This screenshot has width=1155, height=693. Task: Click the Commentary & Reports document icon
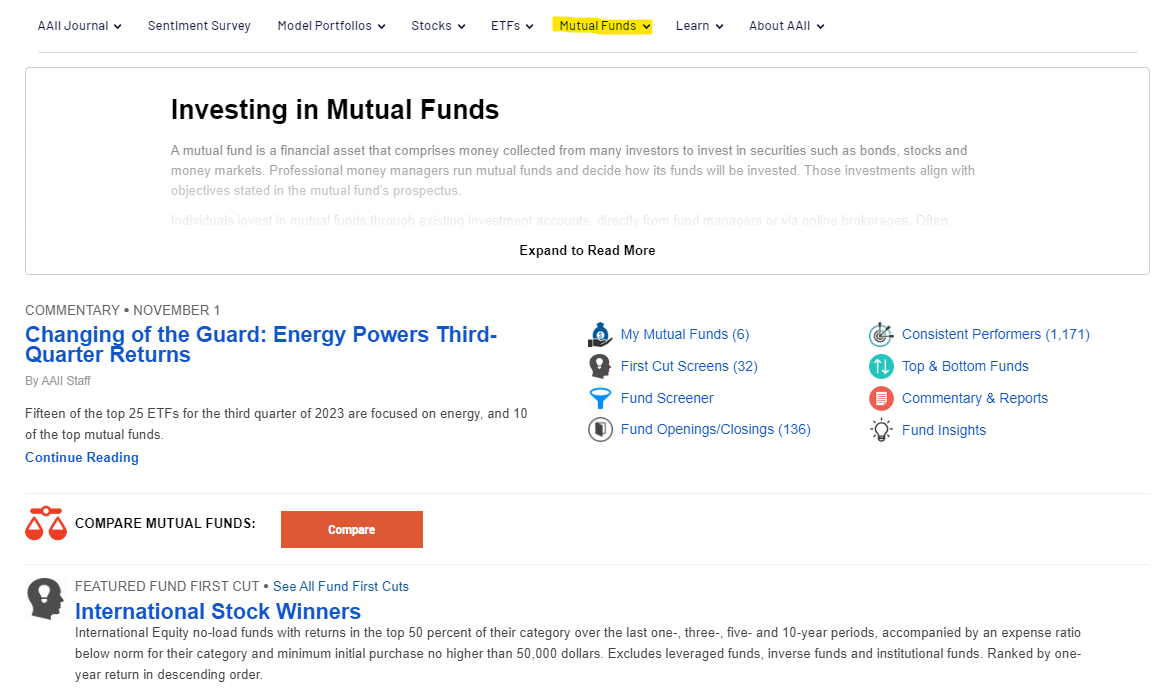pyautogui.click(x=881, y=398)
